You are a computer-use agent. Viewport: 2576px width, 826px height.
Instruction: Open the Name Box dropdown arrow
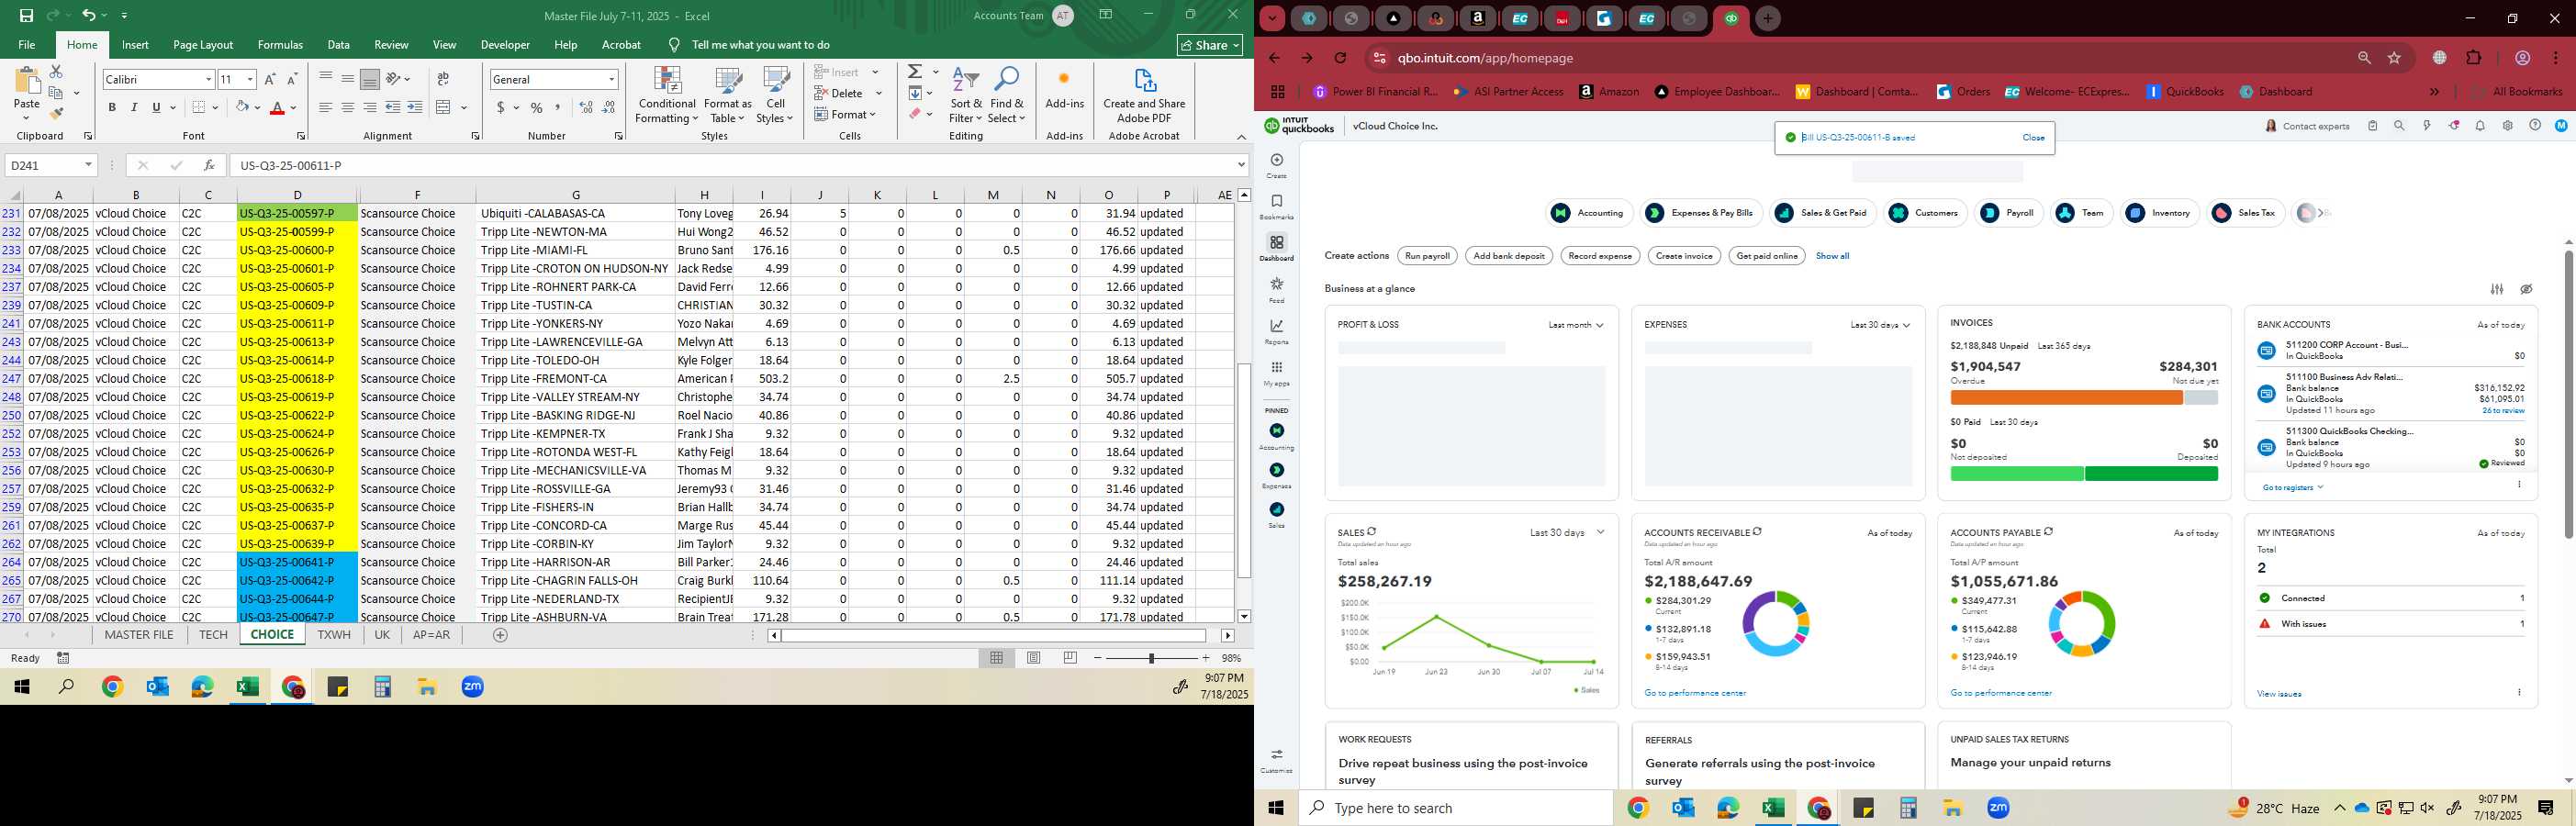(x=88, y=165)
